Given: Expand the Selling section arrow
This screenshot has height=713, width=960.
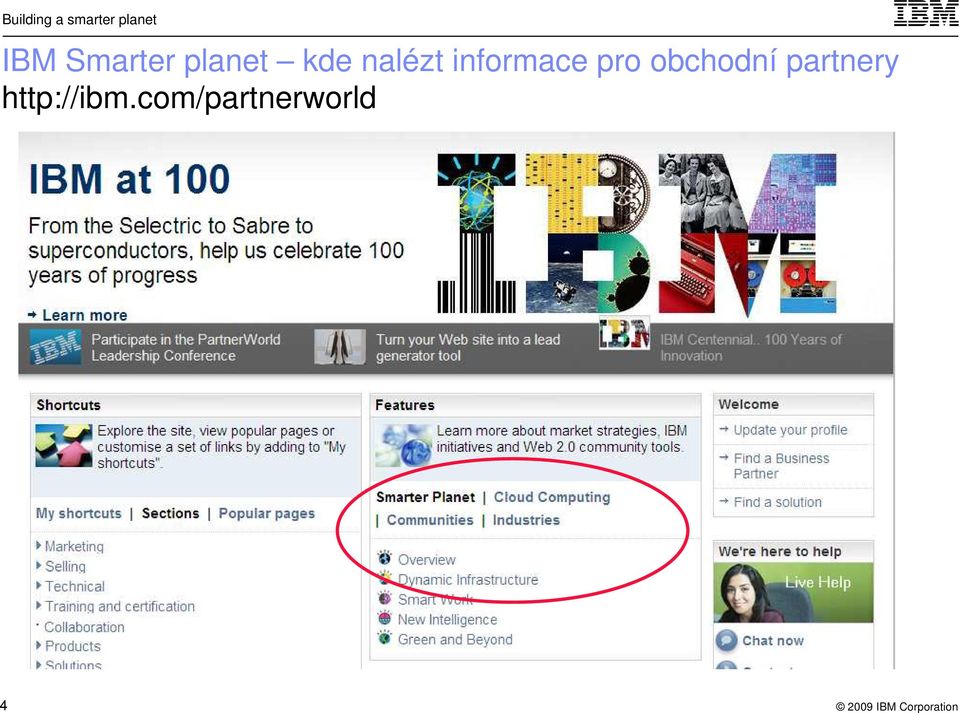Looking at the screenshot, I should pos(39,566).
